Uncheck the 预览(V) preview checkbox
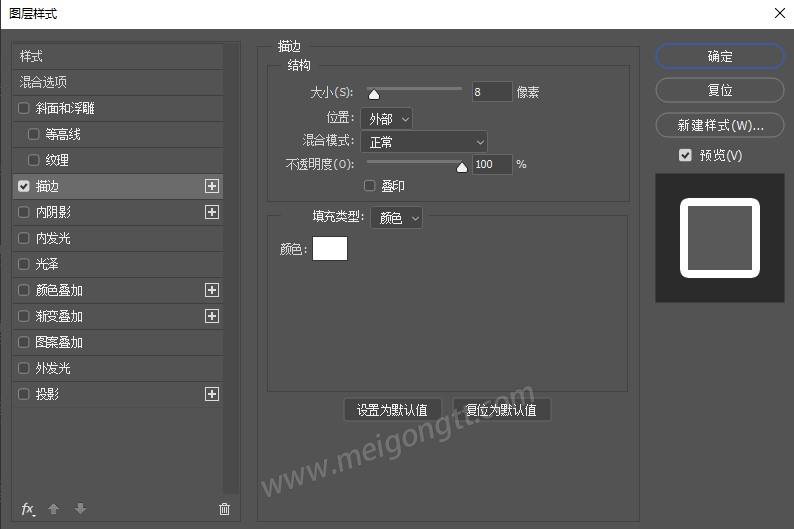Viewport: 794px width, 529px height. [x=685, y=155]
